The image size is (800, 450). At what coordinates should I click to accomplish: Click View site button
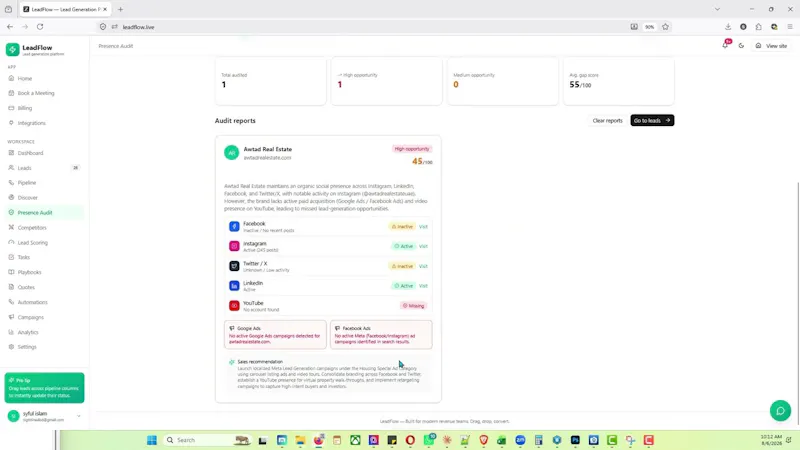(771, 46)
